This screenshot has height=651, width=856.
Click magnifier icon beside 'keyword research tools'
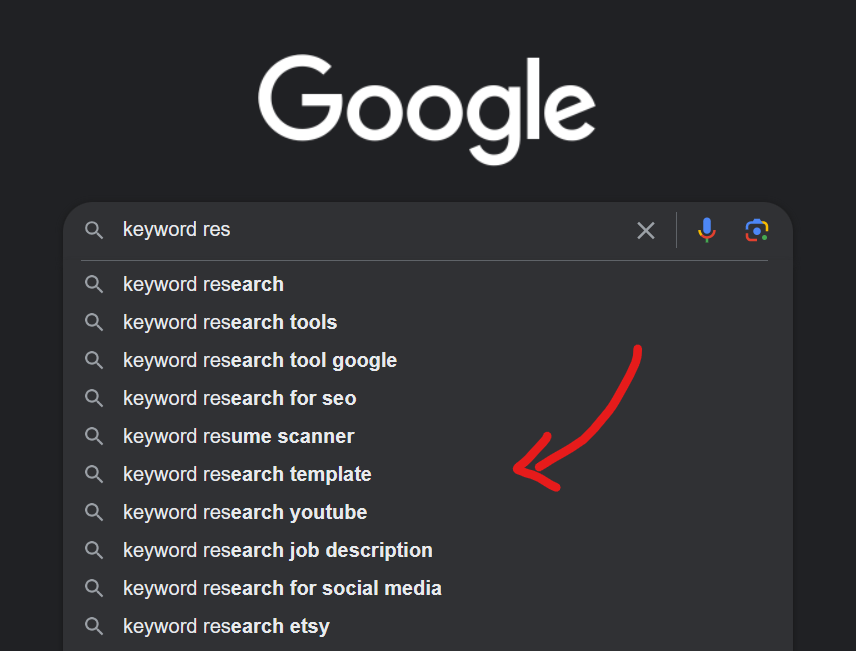coord(94,322)
